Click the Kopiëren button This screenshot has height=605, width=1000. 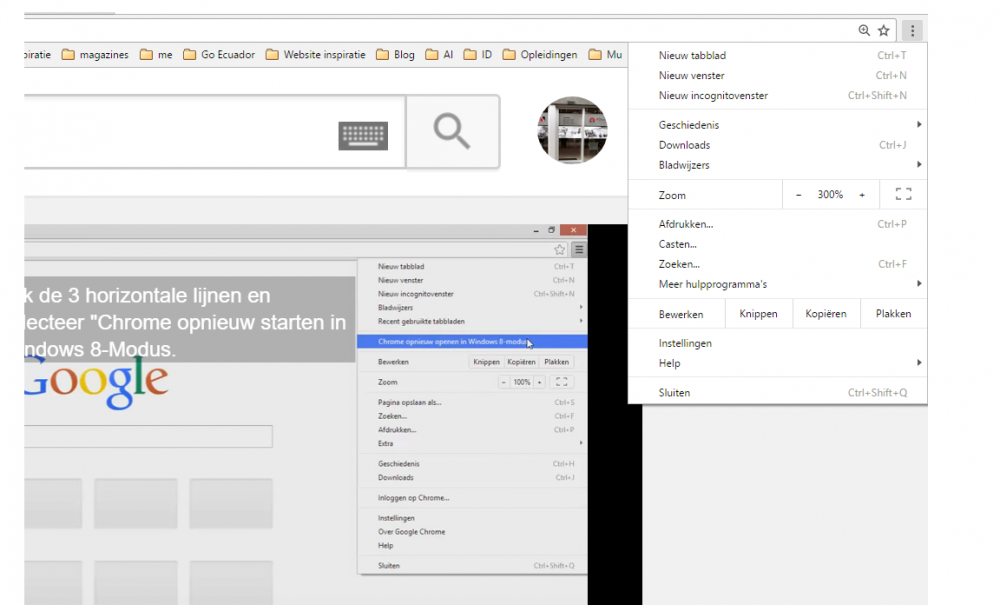(826, 314)
